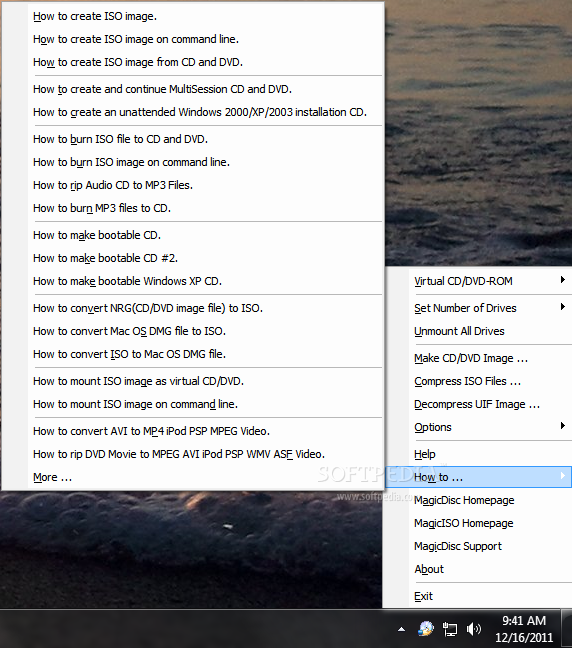Click the Show desktop button beside the clock
Image resolution: width=572 pixels, height=648 pixels.
(567, 629)
